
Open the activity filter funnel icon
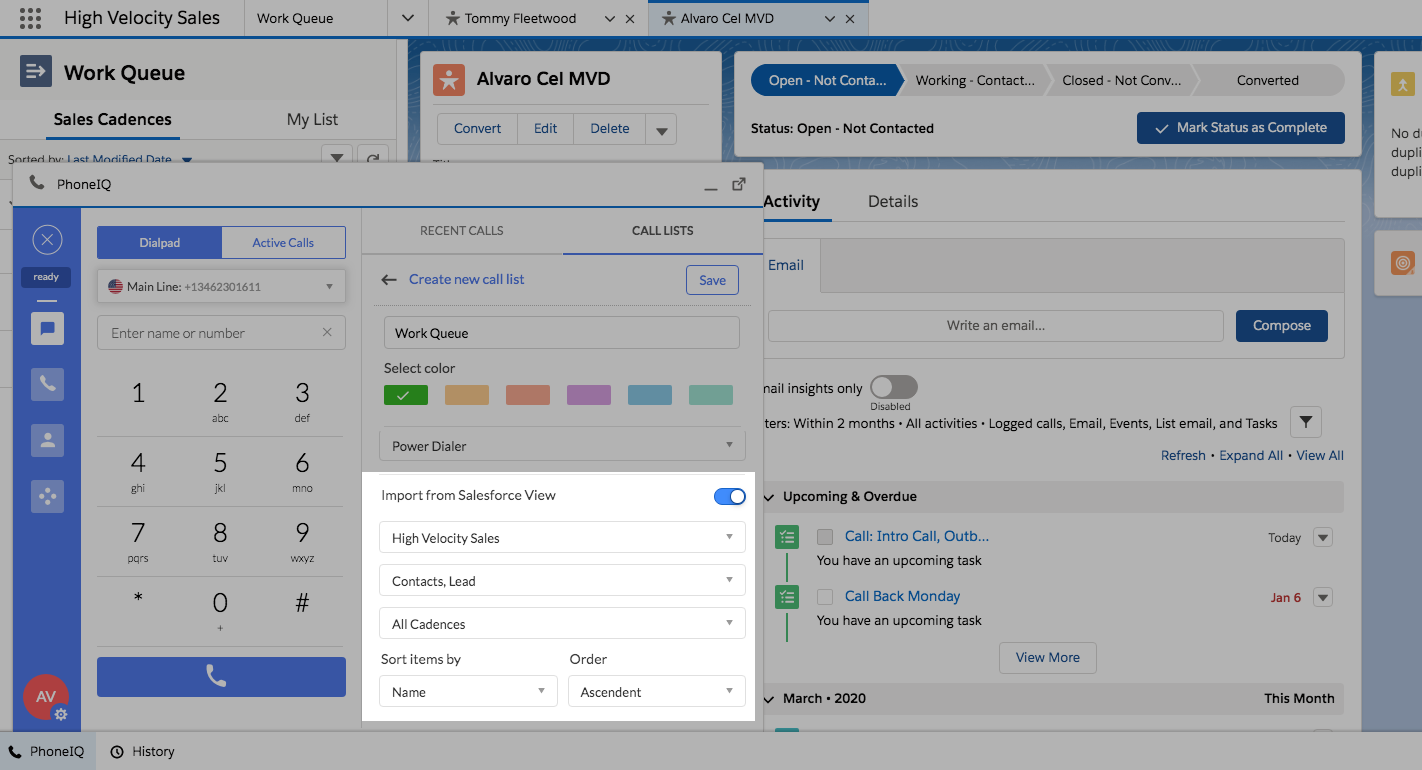click(x=1306, y=423)
